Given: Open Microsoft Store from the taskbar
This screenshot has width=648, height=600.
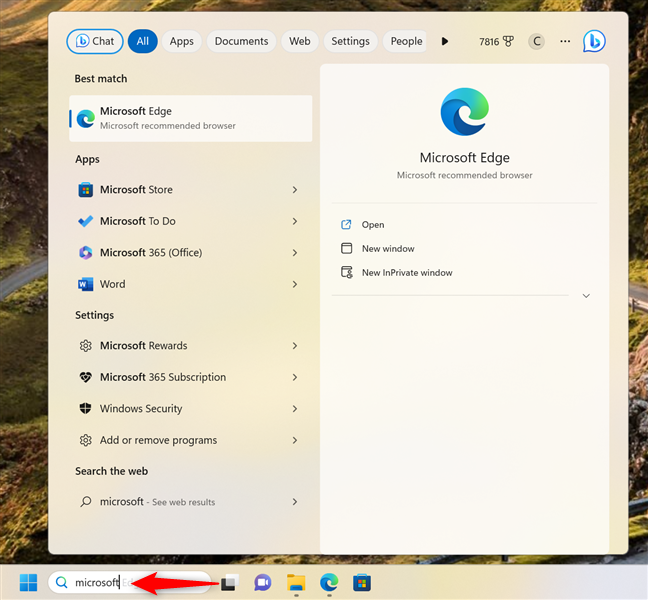Looking at the screenshot, I should (x=362, y=583).
